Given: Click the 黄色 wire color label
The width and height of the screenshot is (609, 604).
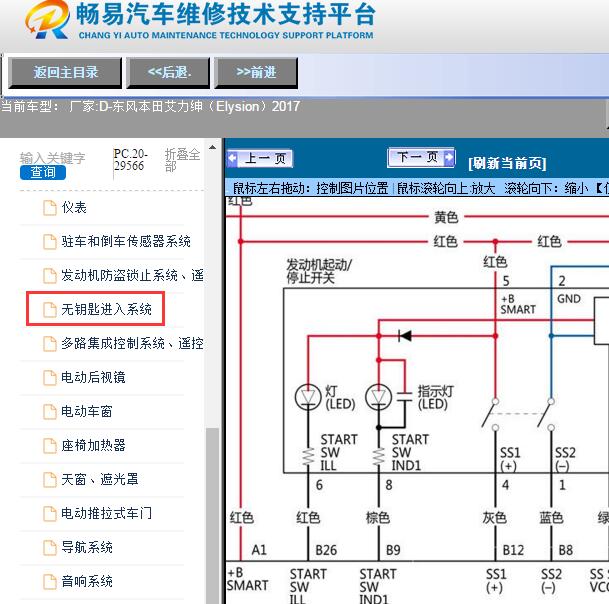Looking at the screenshot, I should [x=446, y=217].
